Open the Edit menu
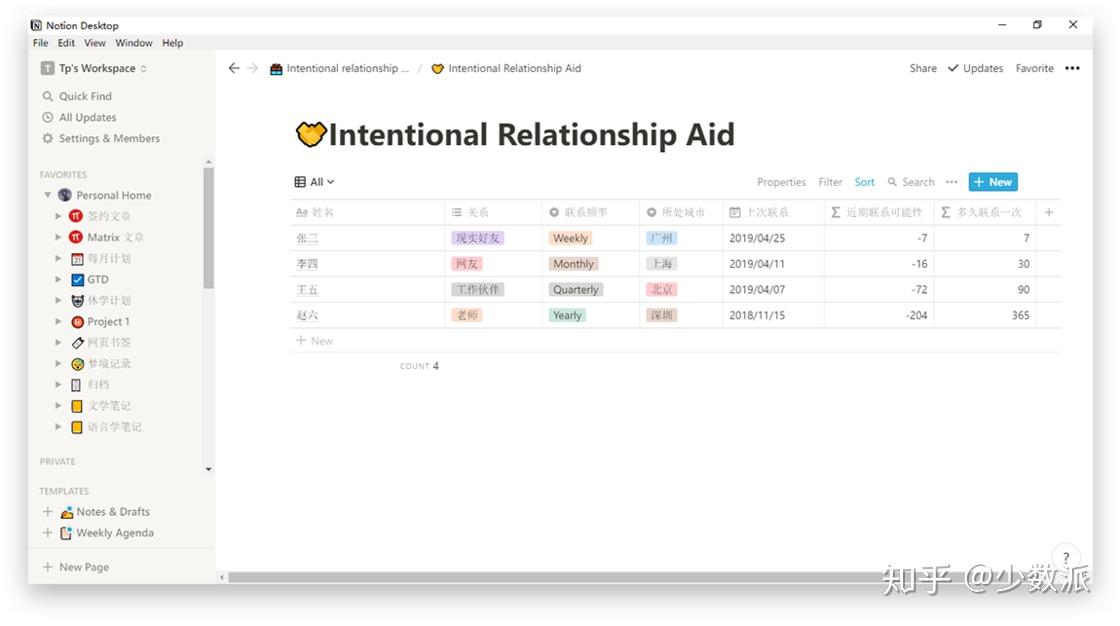 coord(66,43)
